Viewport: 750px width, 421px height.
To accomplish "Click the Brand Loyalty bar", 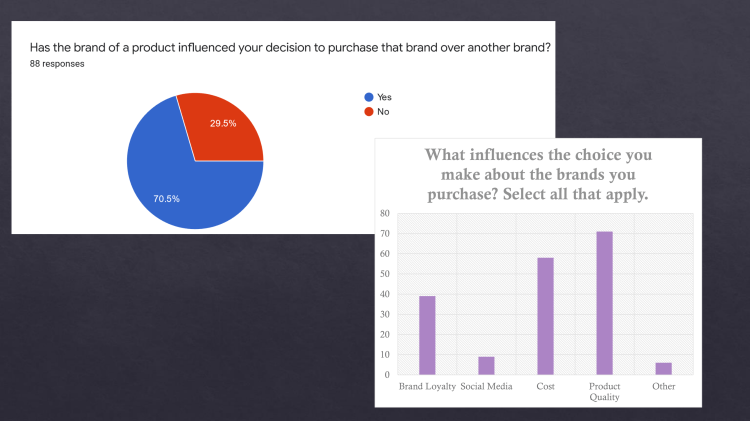I will click(427, 335).
